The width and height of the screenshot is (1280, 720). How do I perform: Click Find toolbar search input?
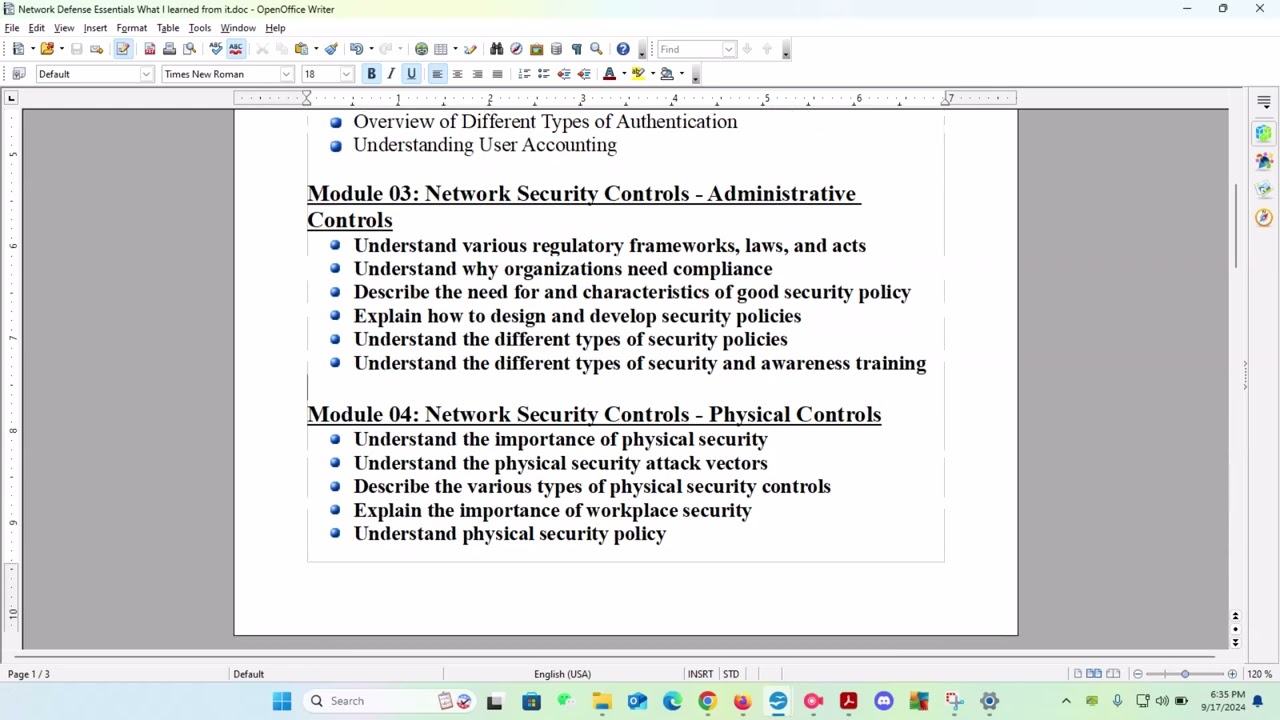(x=690, y=49)
